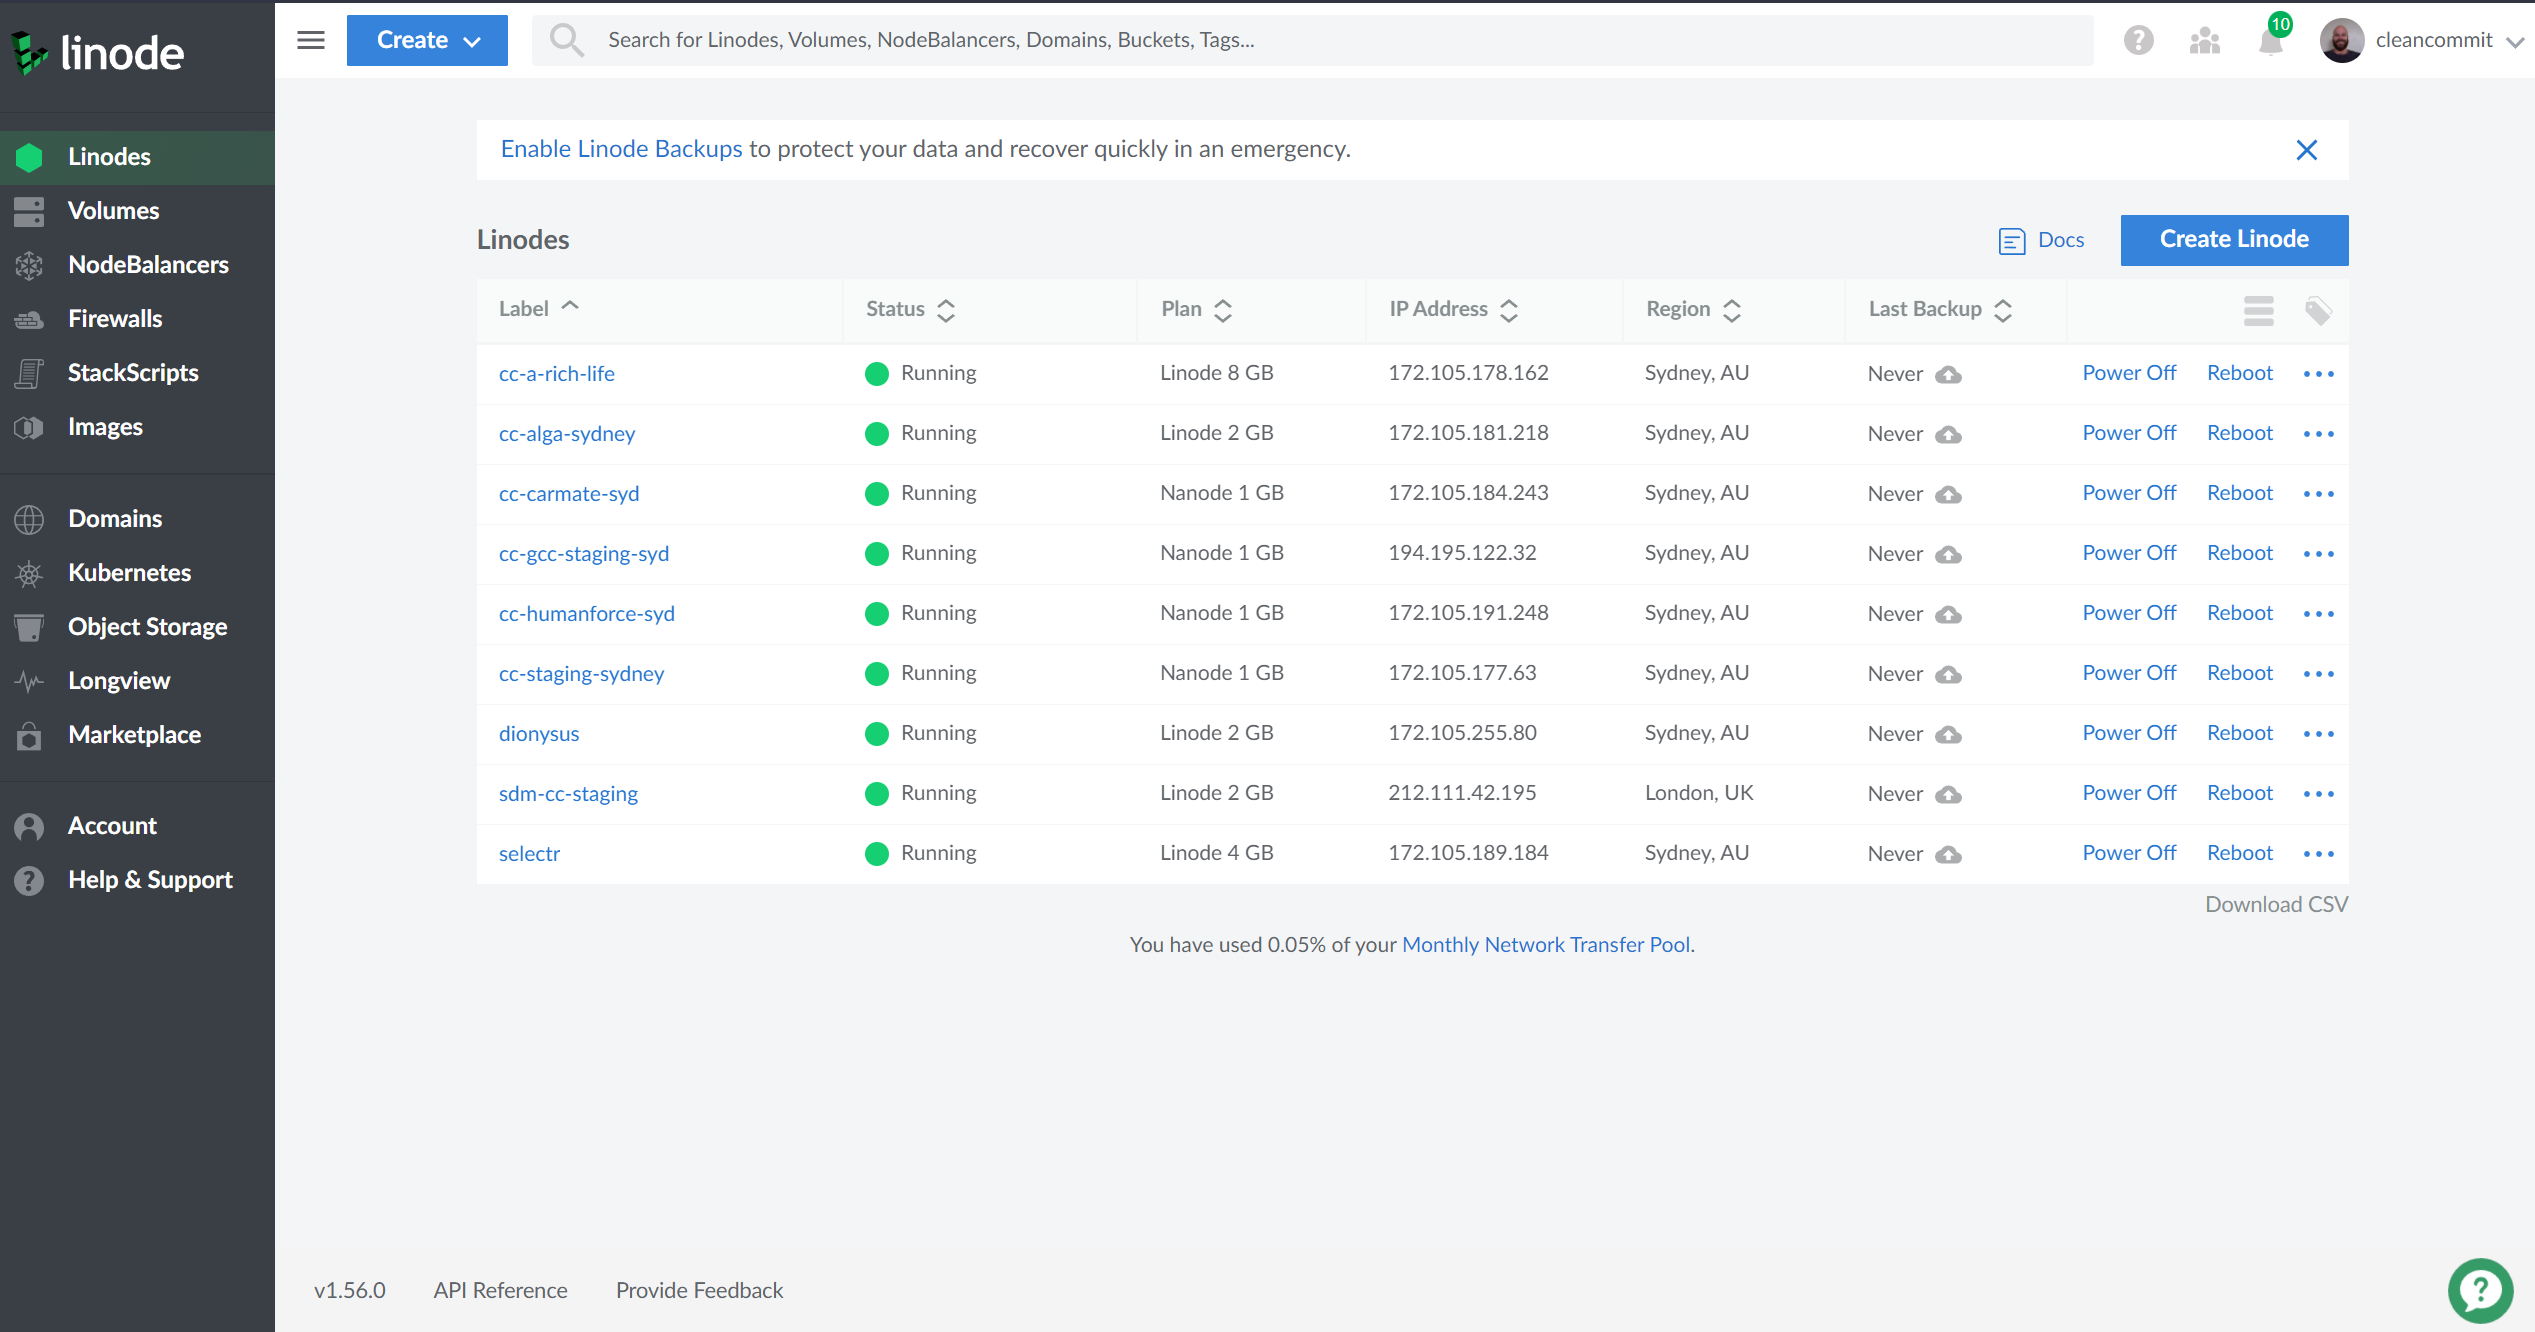
Task: Click IP address 212.111.42.195
Action: pyautogui.click(x=1462, y=793)
